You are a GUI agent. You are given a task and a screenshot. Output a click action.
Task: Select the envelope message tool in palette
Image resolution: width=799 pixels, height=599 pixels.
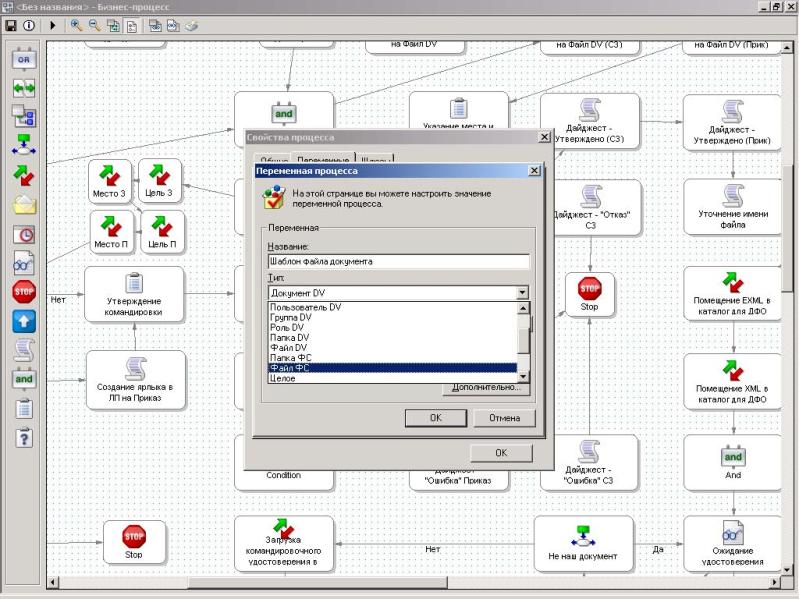pyautogui.click(x=24, y=205)
